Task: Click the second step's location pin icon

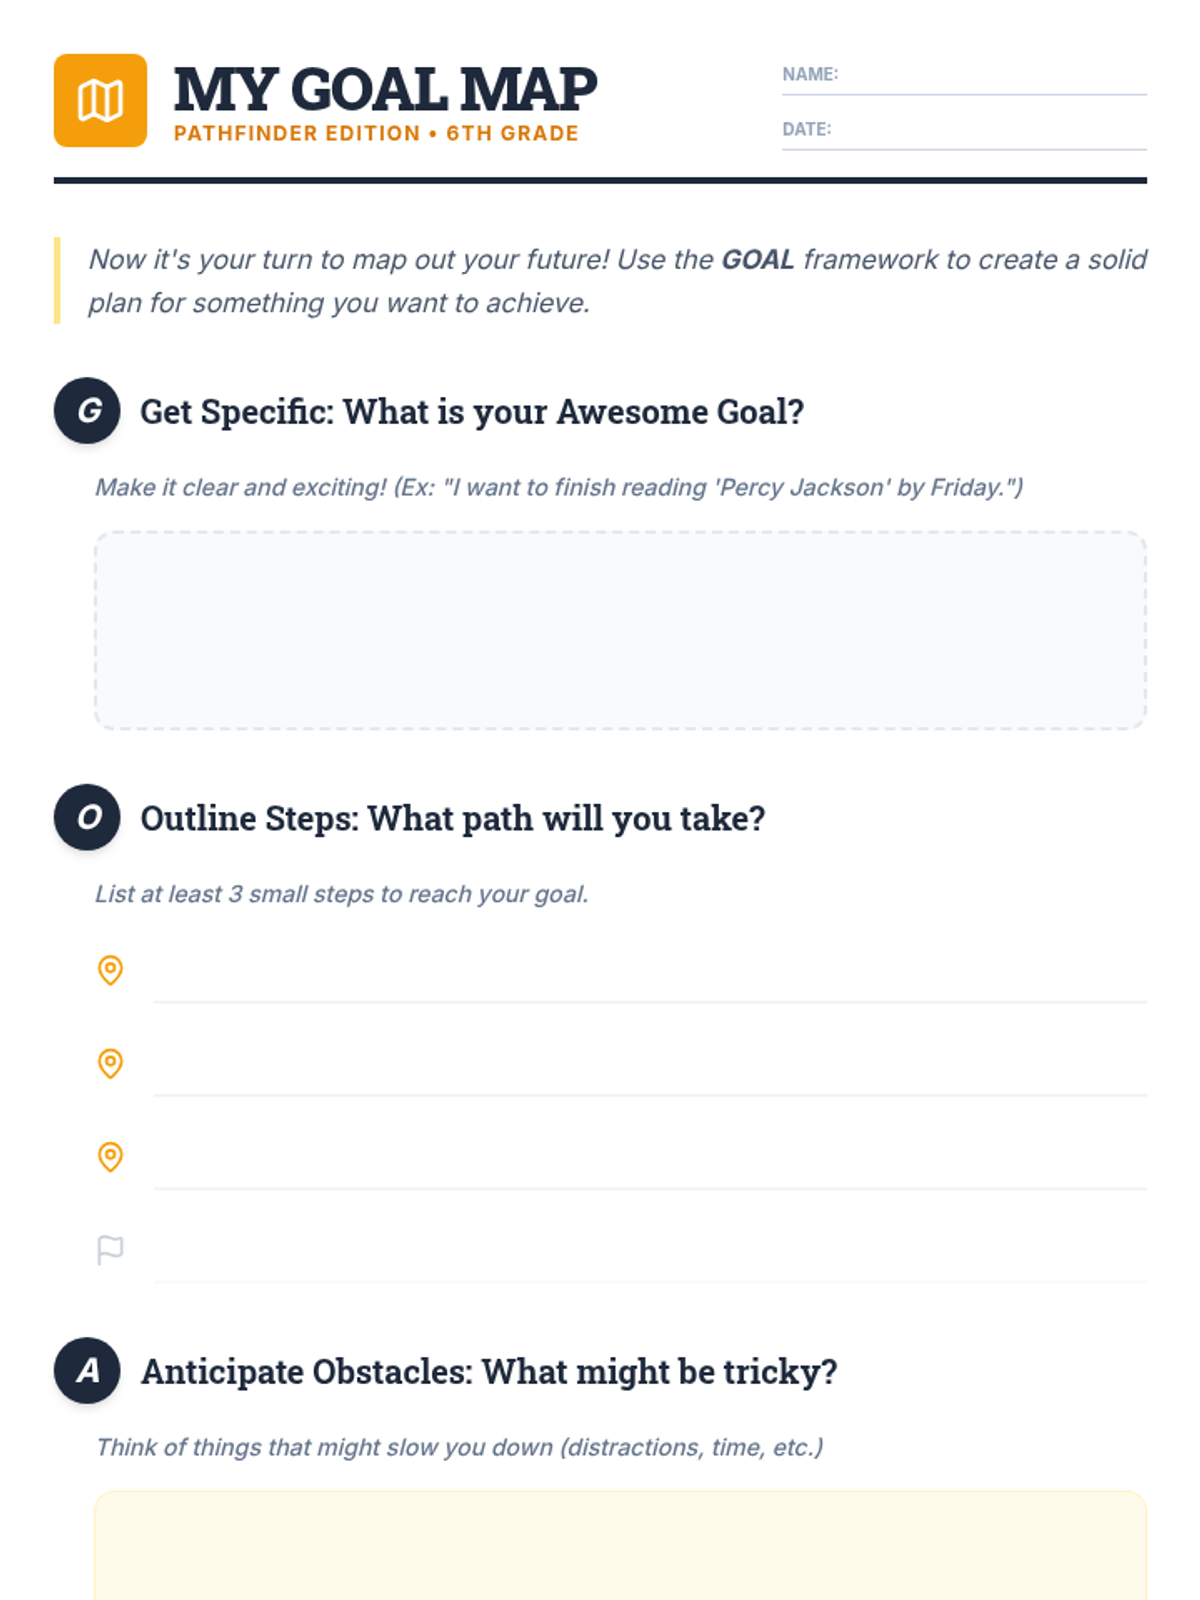Action: coord(110,1063)
